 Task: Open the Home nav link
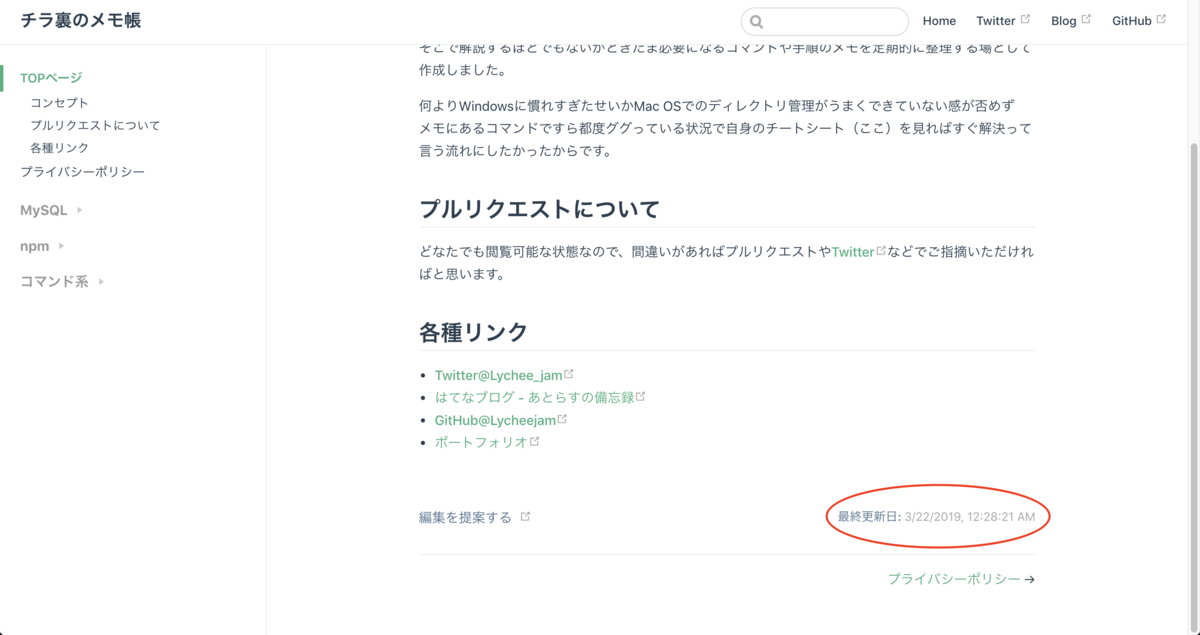tap(939, 21)
